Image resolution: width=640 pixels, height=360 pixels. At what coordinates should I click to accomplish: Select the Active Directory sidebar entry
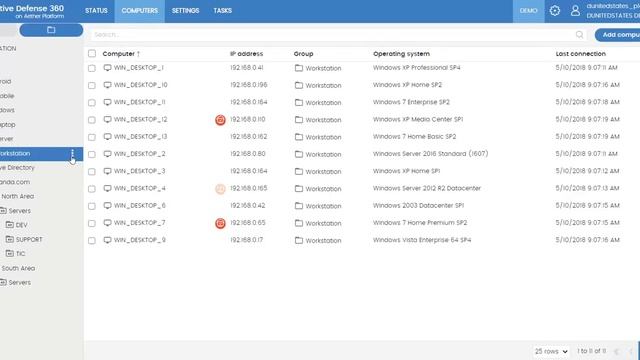pyautogui.click(x=17, y=168)
